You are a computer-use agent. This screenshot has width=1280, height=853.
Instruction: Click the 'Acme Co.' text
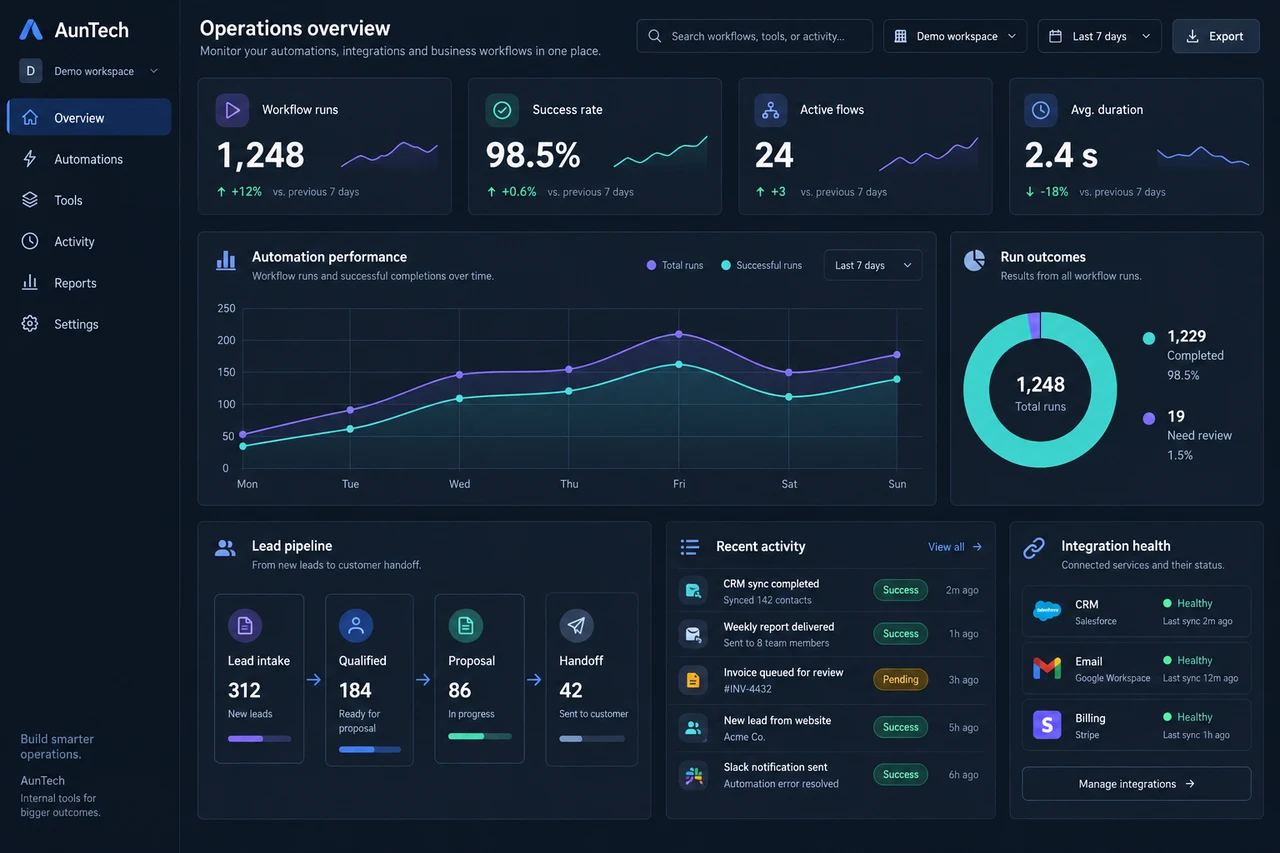coord(744,737)
